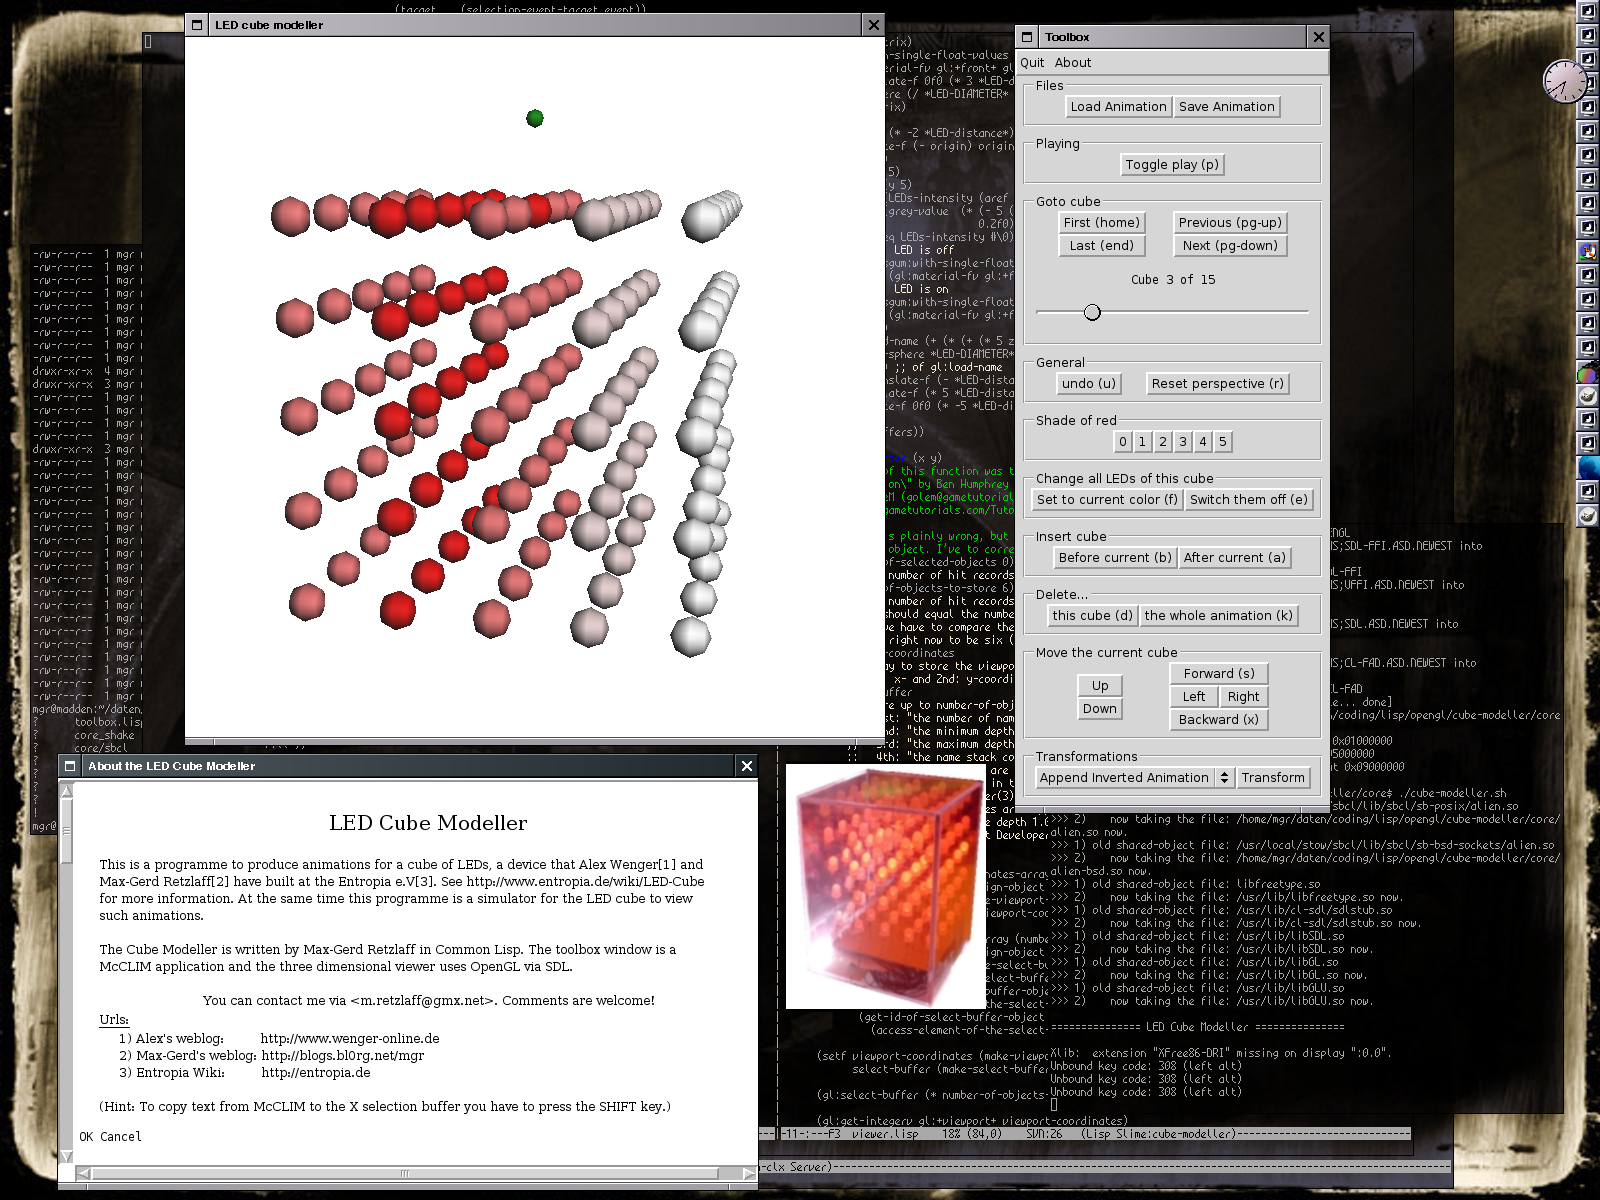Insert cube Before current (b)
Image resolution: width=1600 pixels, height=1200 pixels.
pos(1115,558)
